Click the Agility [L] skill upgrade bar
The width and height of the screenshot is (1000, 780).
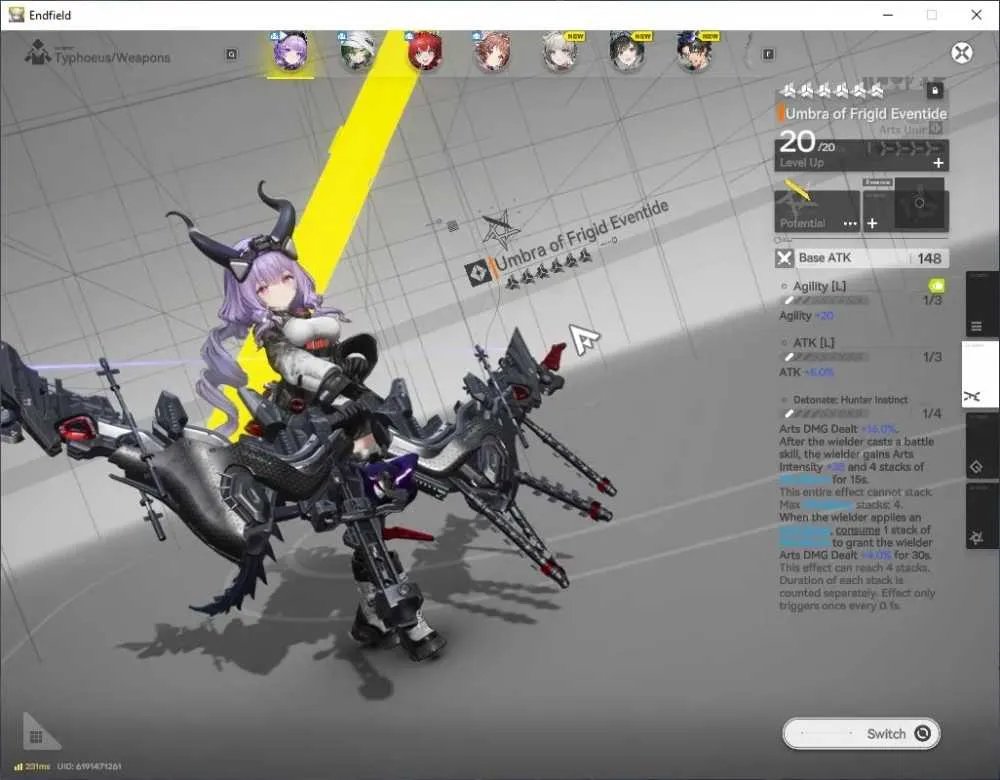(x=825, y=300)
